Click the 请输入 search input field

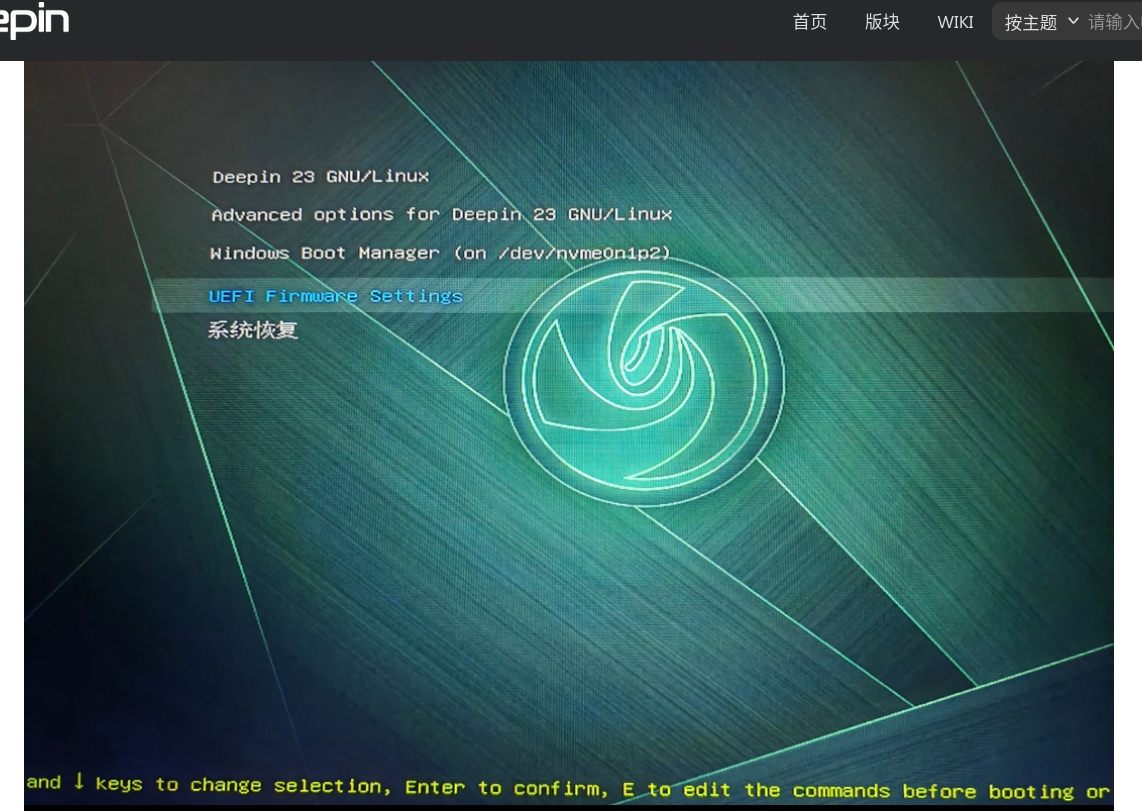click(x=1114, y=22)
